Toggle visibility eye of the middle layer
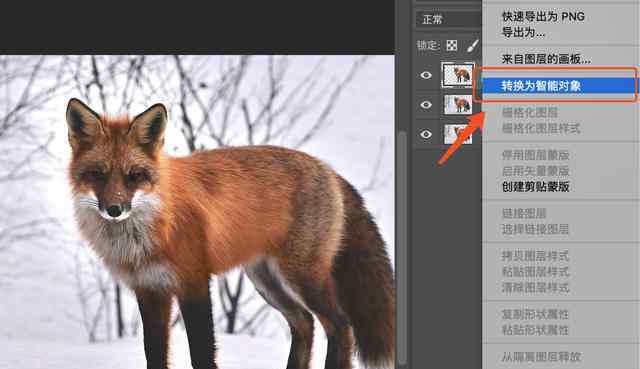This screenshot has height=369, width=640. [x=426, y=105]
